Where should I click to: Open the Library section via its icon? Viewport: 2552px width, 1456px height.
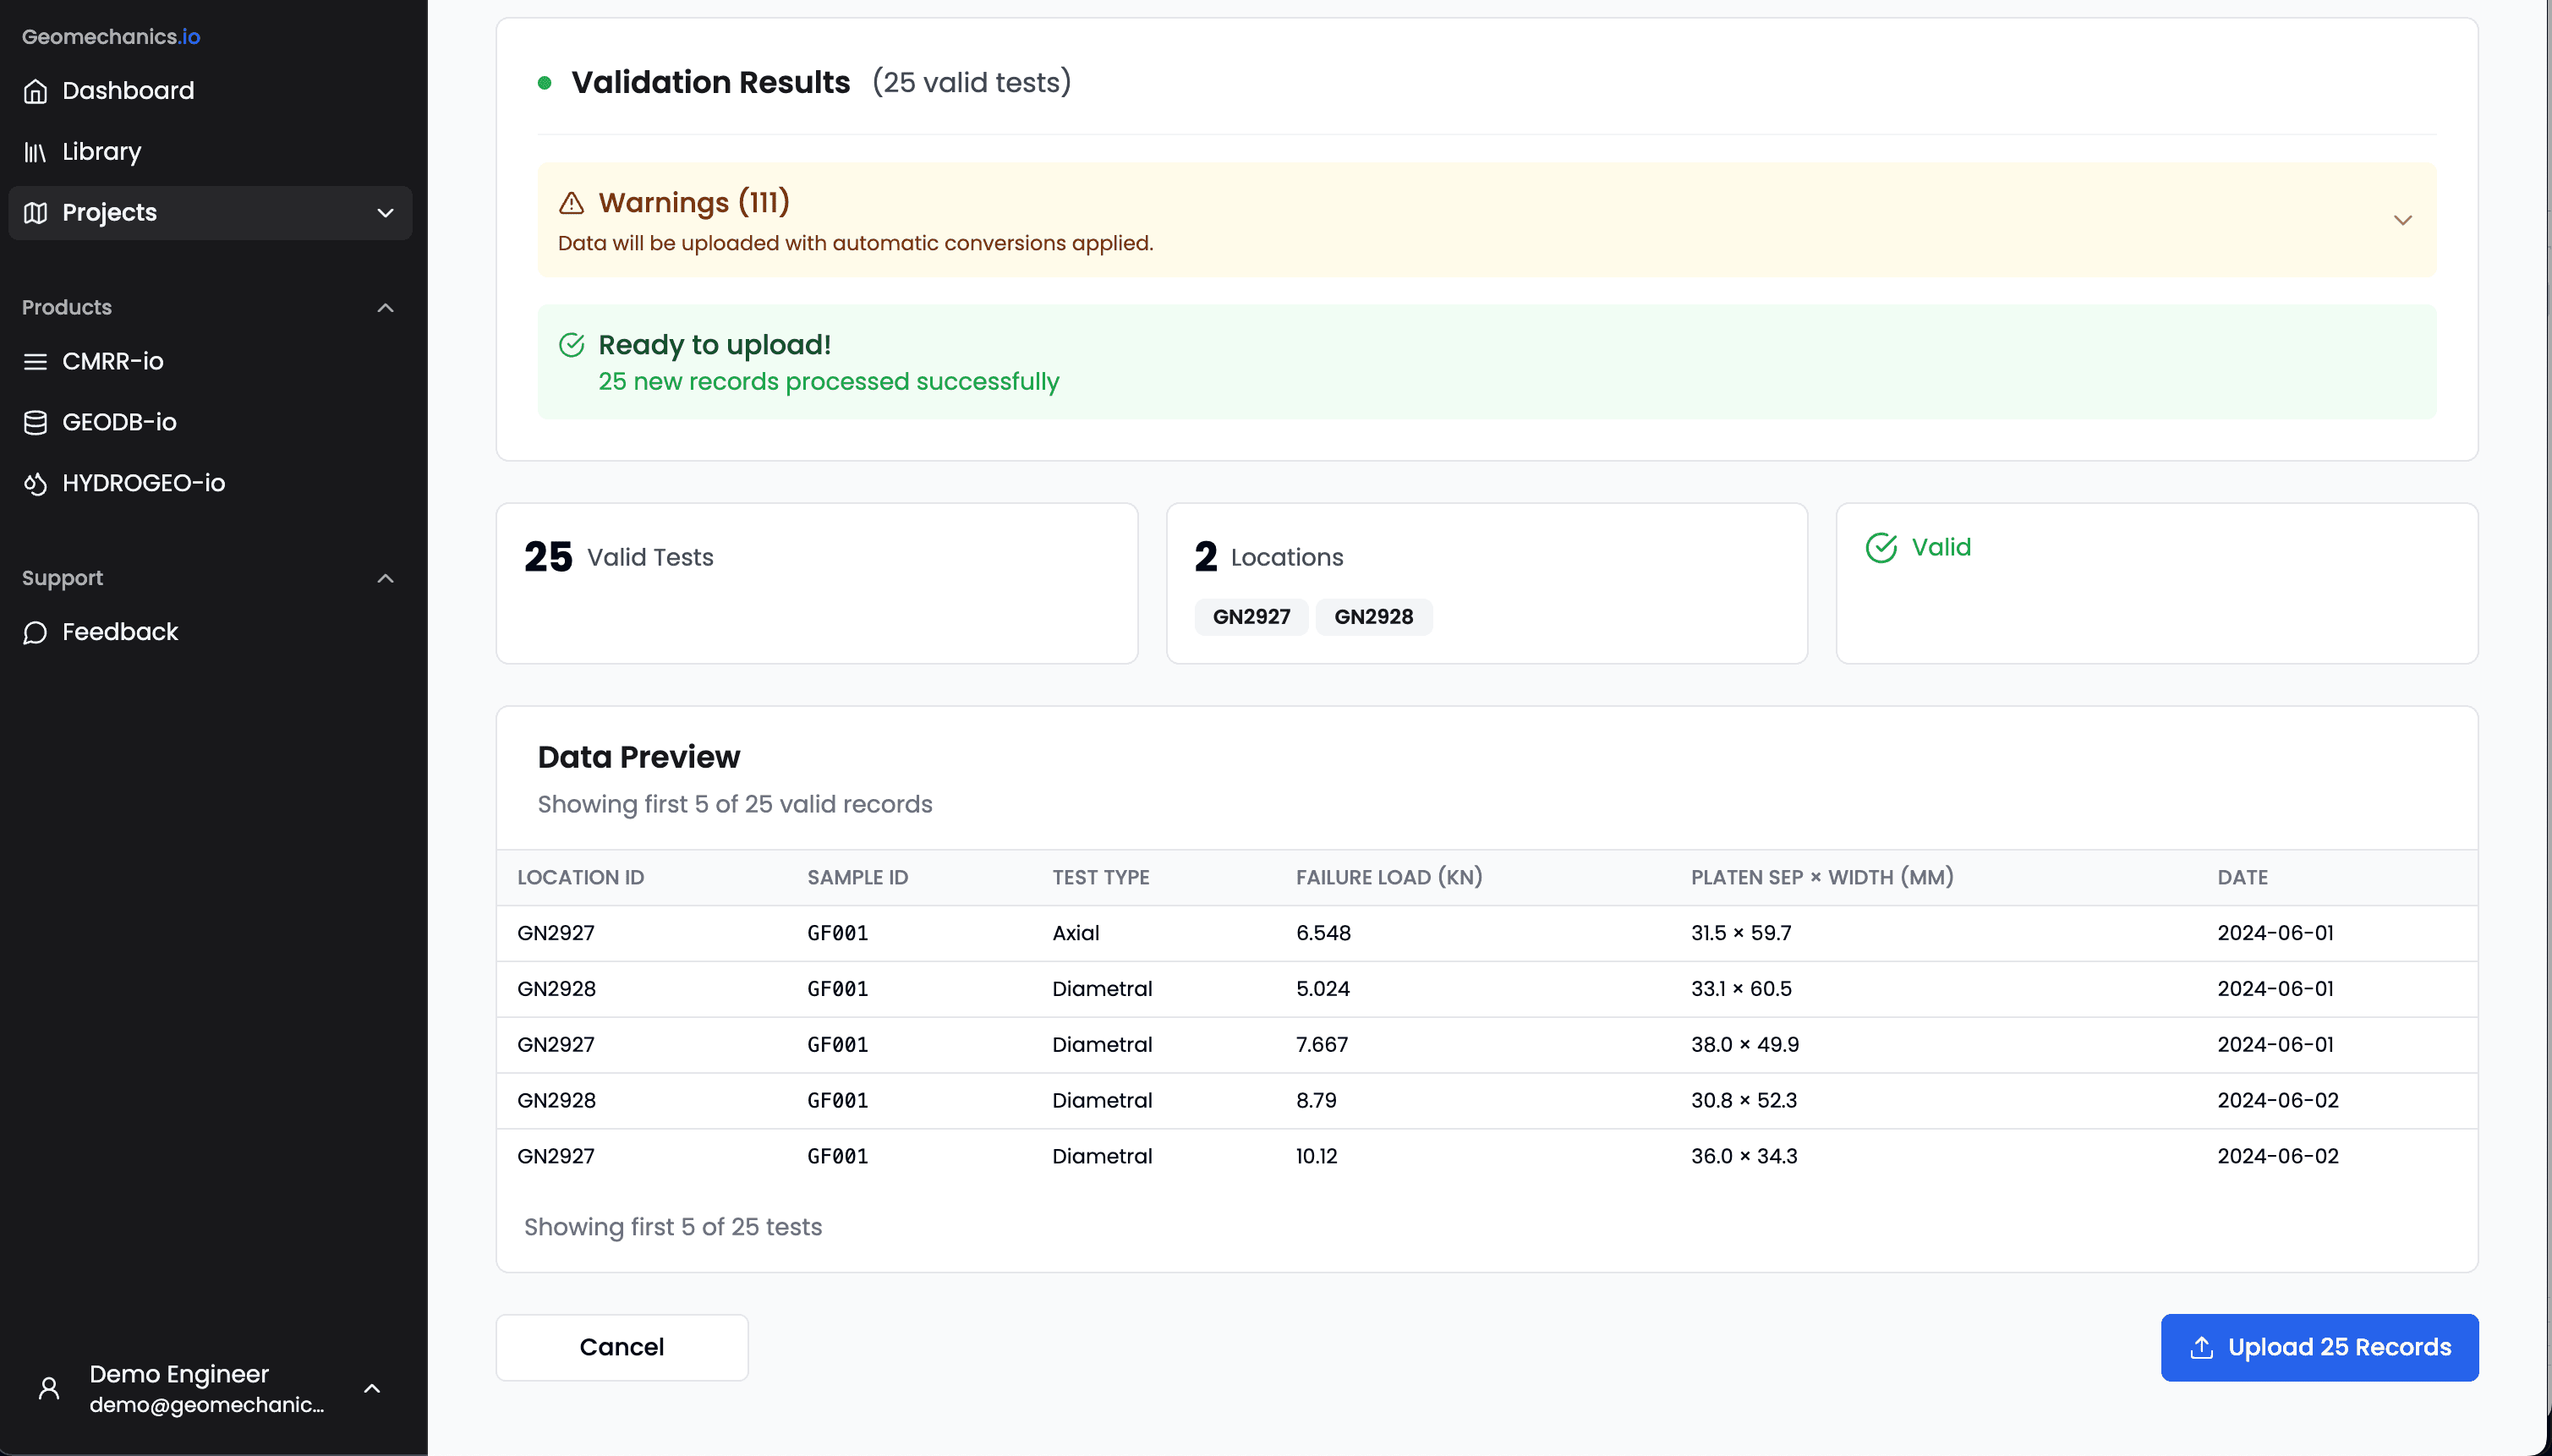pyautogui.click(x=35, y=151)
